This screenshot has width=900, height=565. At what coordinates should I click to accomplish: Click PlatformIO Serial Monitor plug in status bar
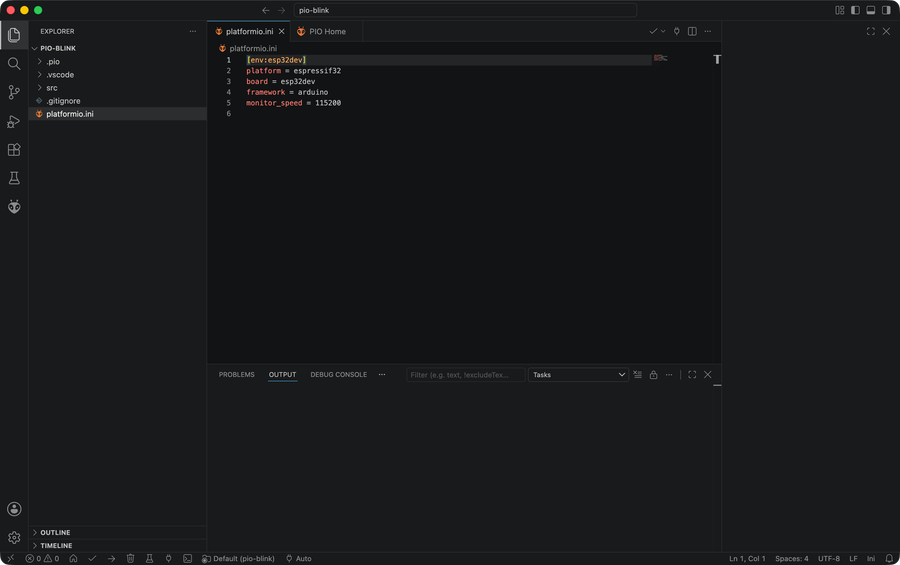168,559
